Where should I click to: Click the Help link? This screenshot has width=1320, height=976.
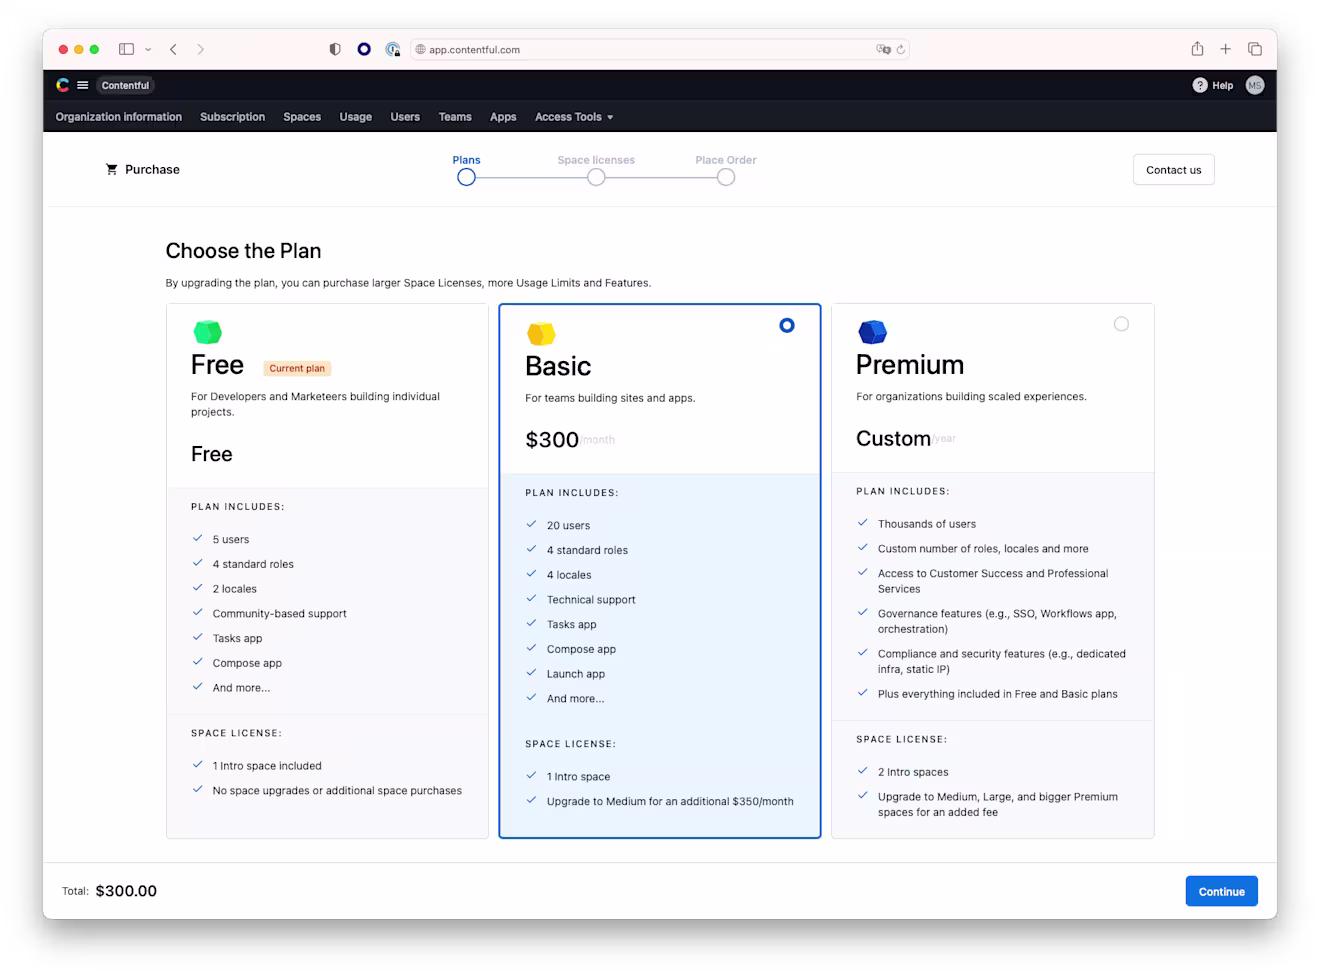tap(1222, 85)
